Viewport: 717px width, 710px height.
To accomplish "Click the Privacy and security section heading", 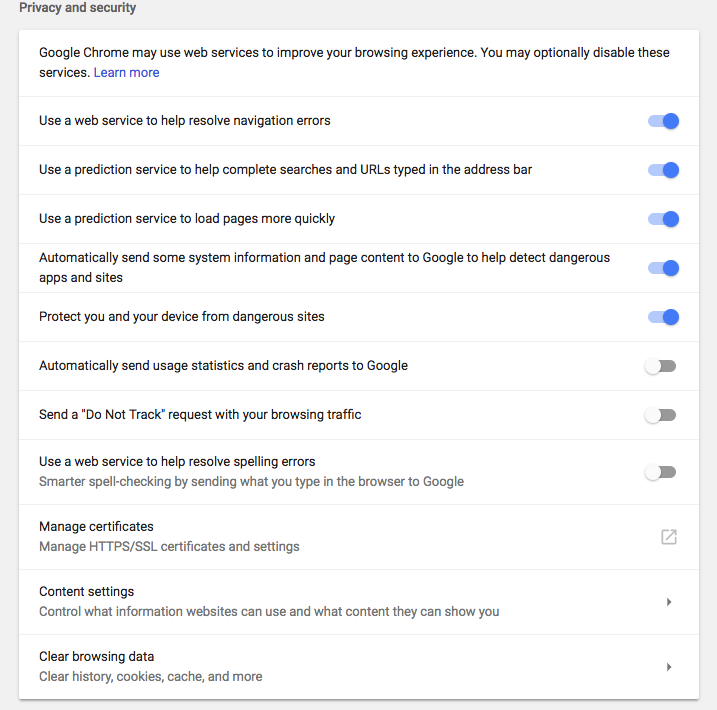I will coord(77,8).
